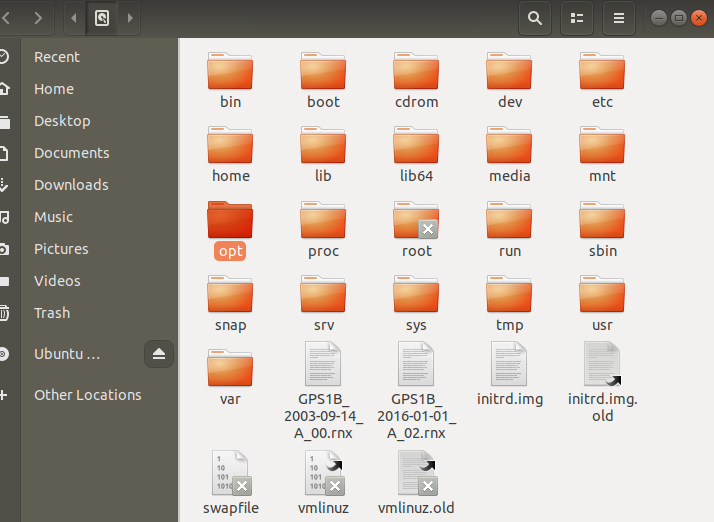Select the initrd.img file
The height and width of the screenshot is (522, 714).
click(x=510, y=374)
